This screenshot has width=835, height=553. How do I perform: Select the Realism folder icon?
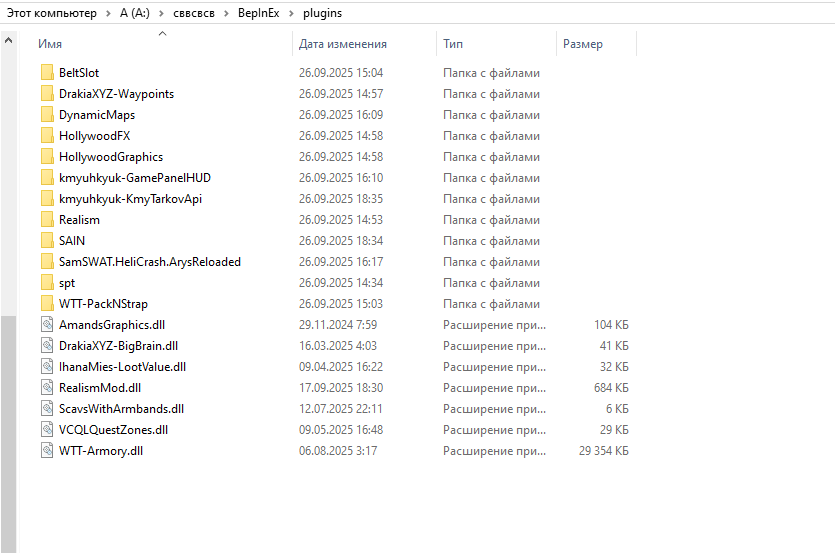click(47, 220)
